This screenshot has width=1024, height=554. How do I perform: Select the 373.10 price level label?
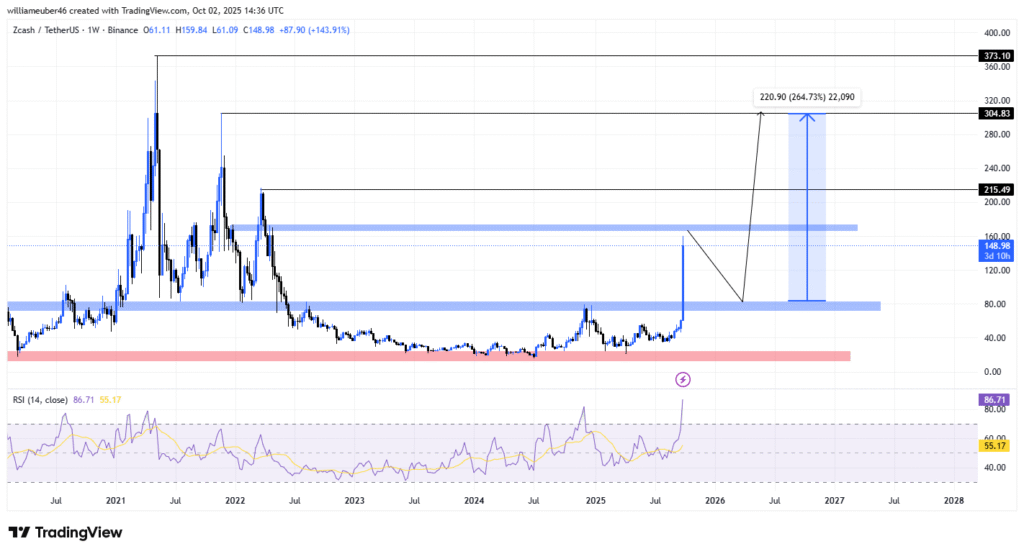[x=995, y=56]
